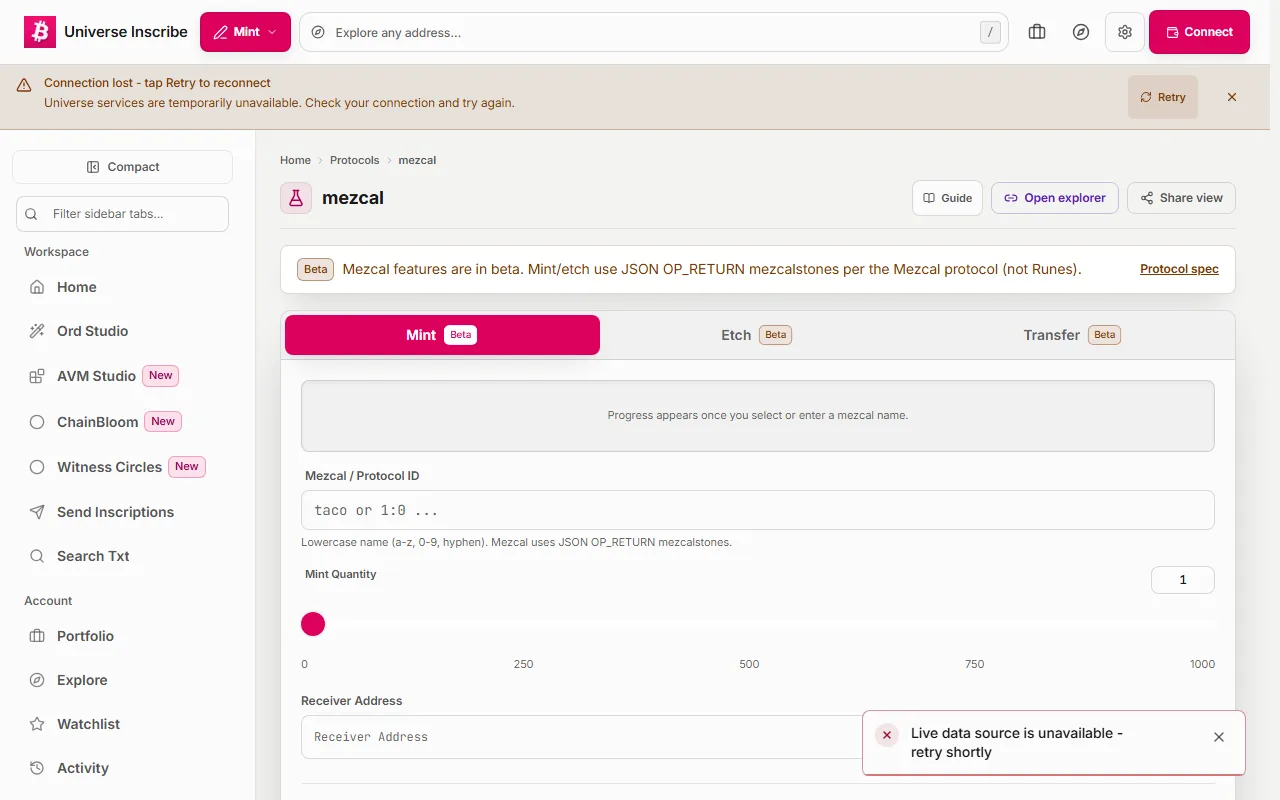Click the Mint Quantity slider handle
The image size is (1280, 800).
313,624
